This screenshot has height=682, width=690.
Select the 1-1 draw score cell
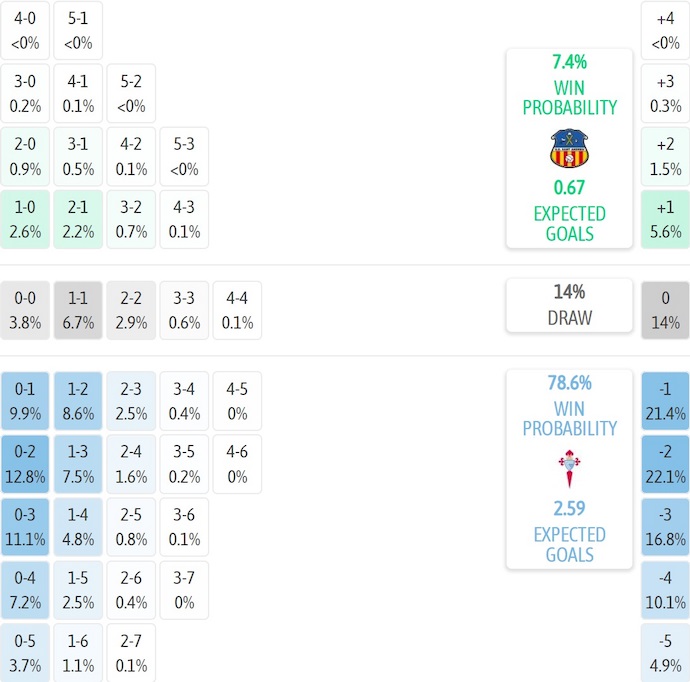(78, 310)
